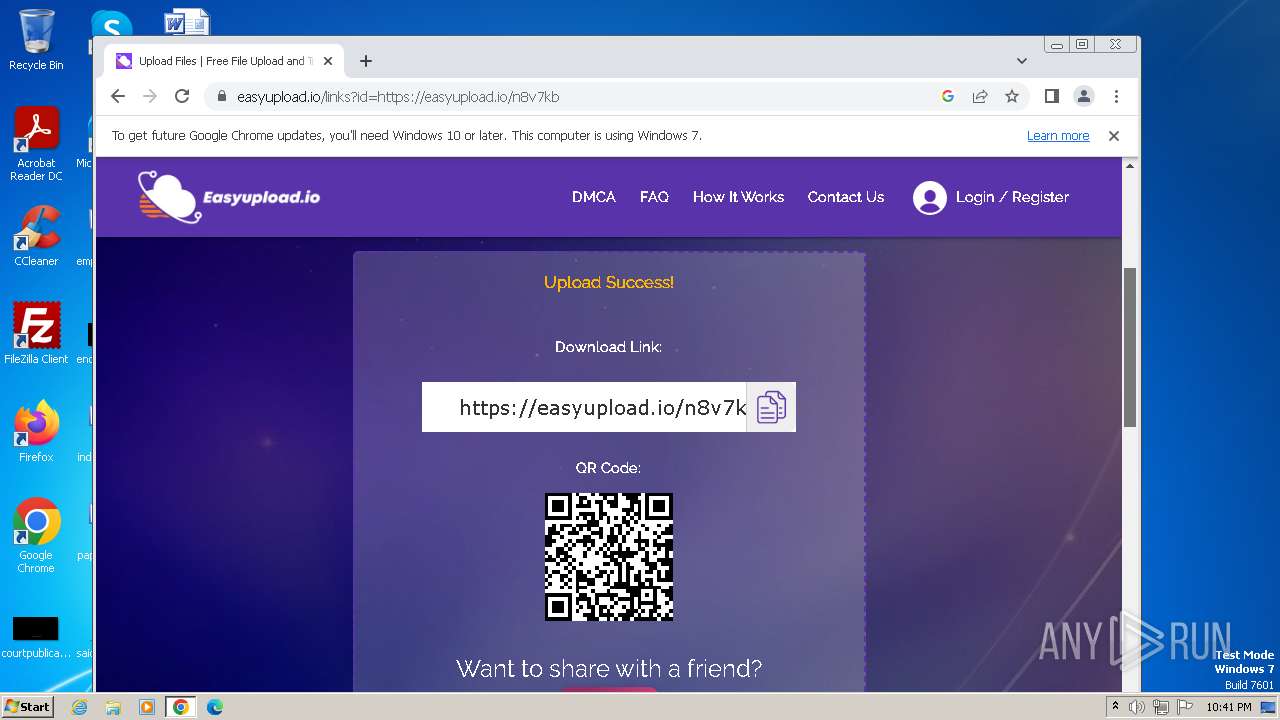
Task: Open the How It Works page
Action: 738,197
